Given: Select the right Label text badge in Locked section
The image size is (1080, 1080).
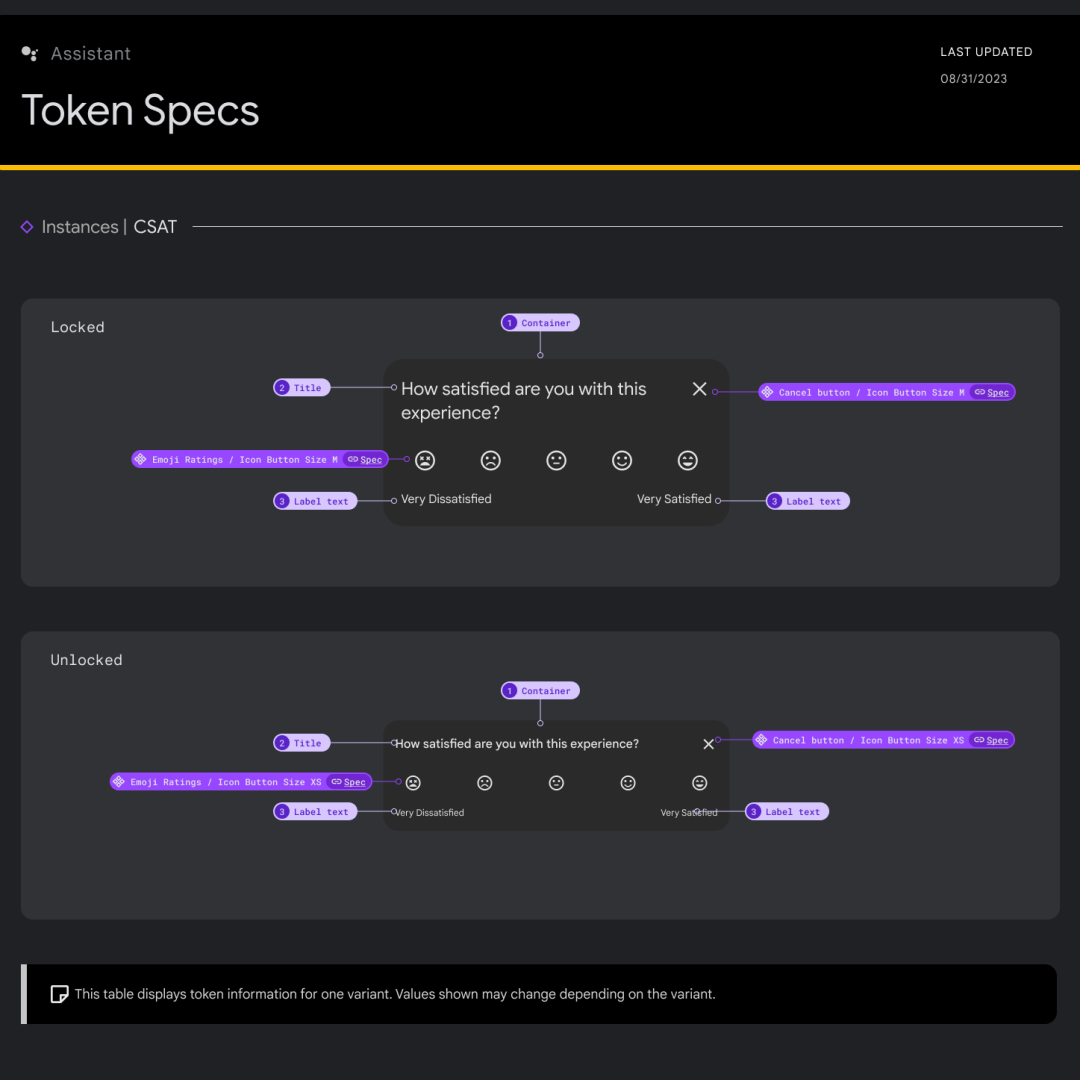Looking at the screenshot, I should point(808,501).
